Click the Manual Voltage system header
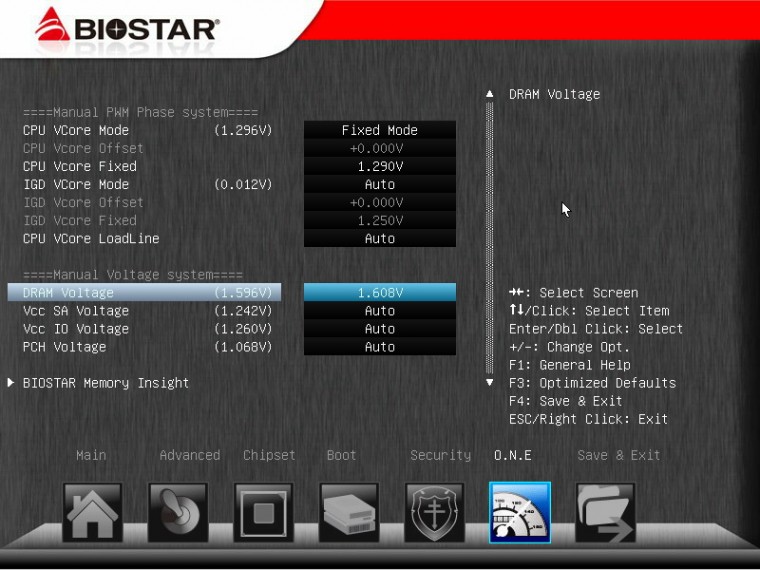Image resolution: width=760 pixels, height=570 pixels. pyautogui.click(x=133, y=275)
